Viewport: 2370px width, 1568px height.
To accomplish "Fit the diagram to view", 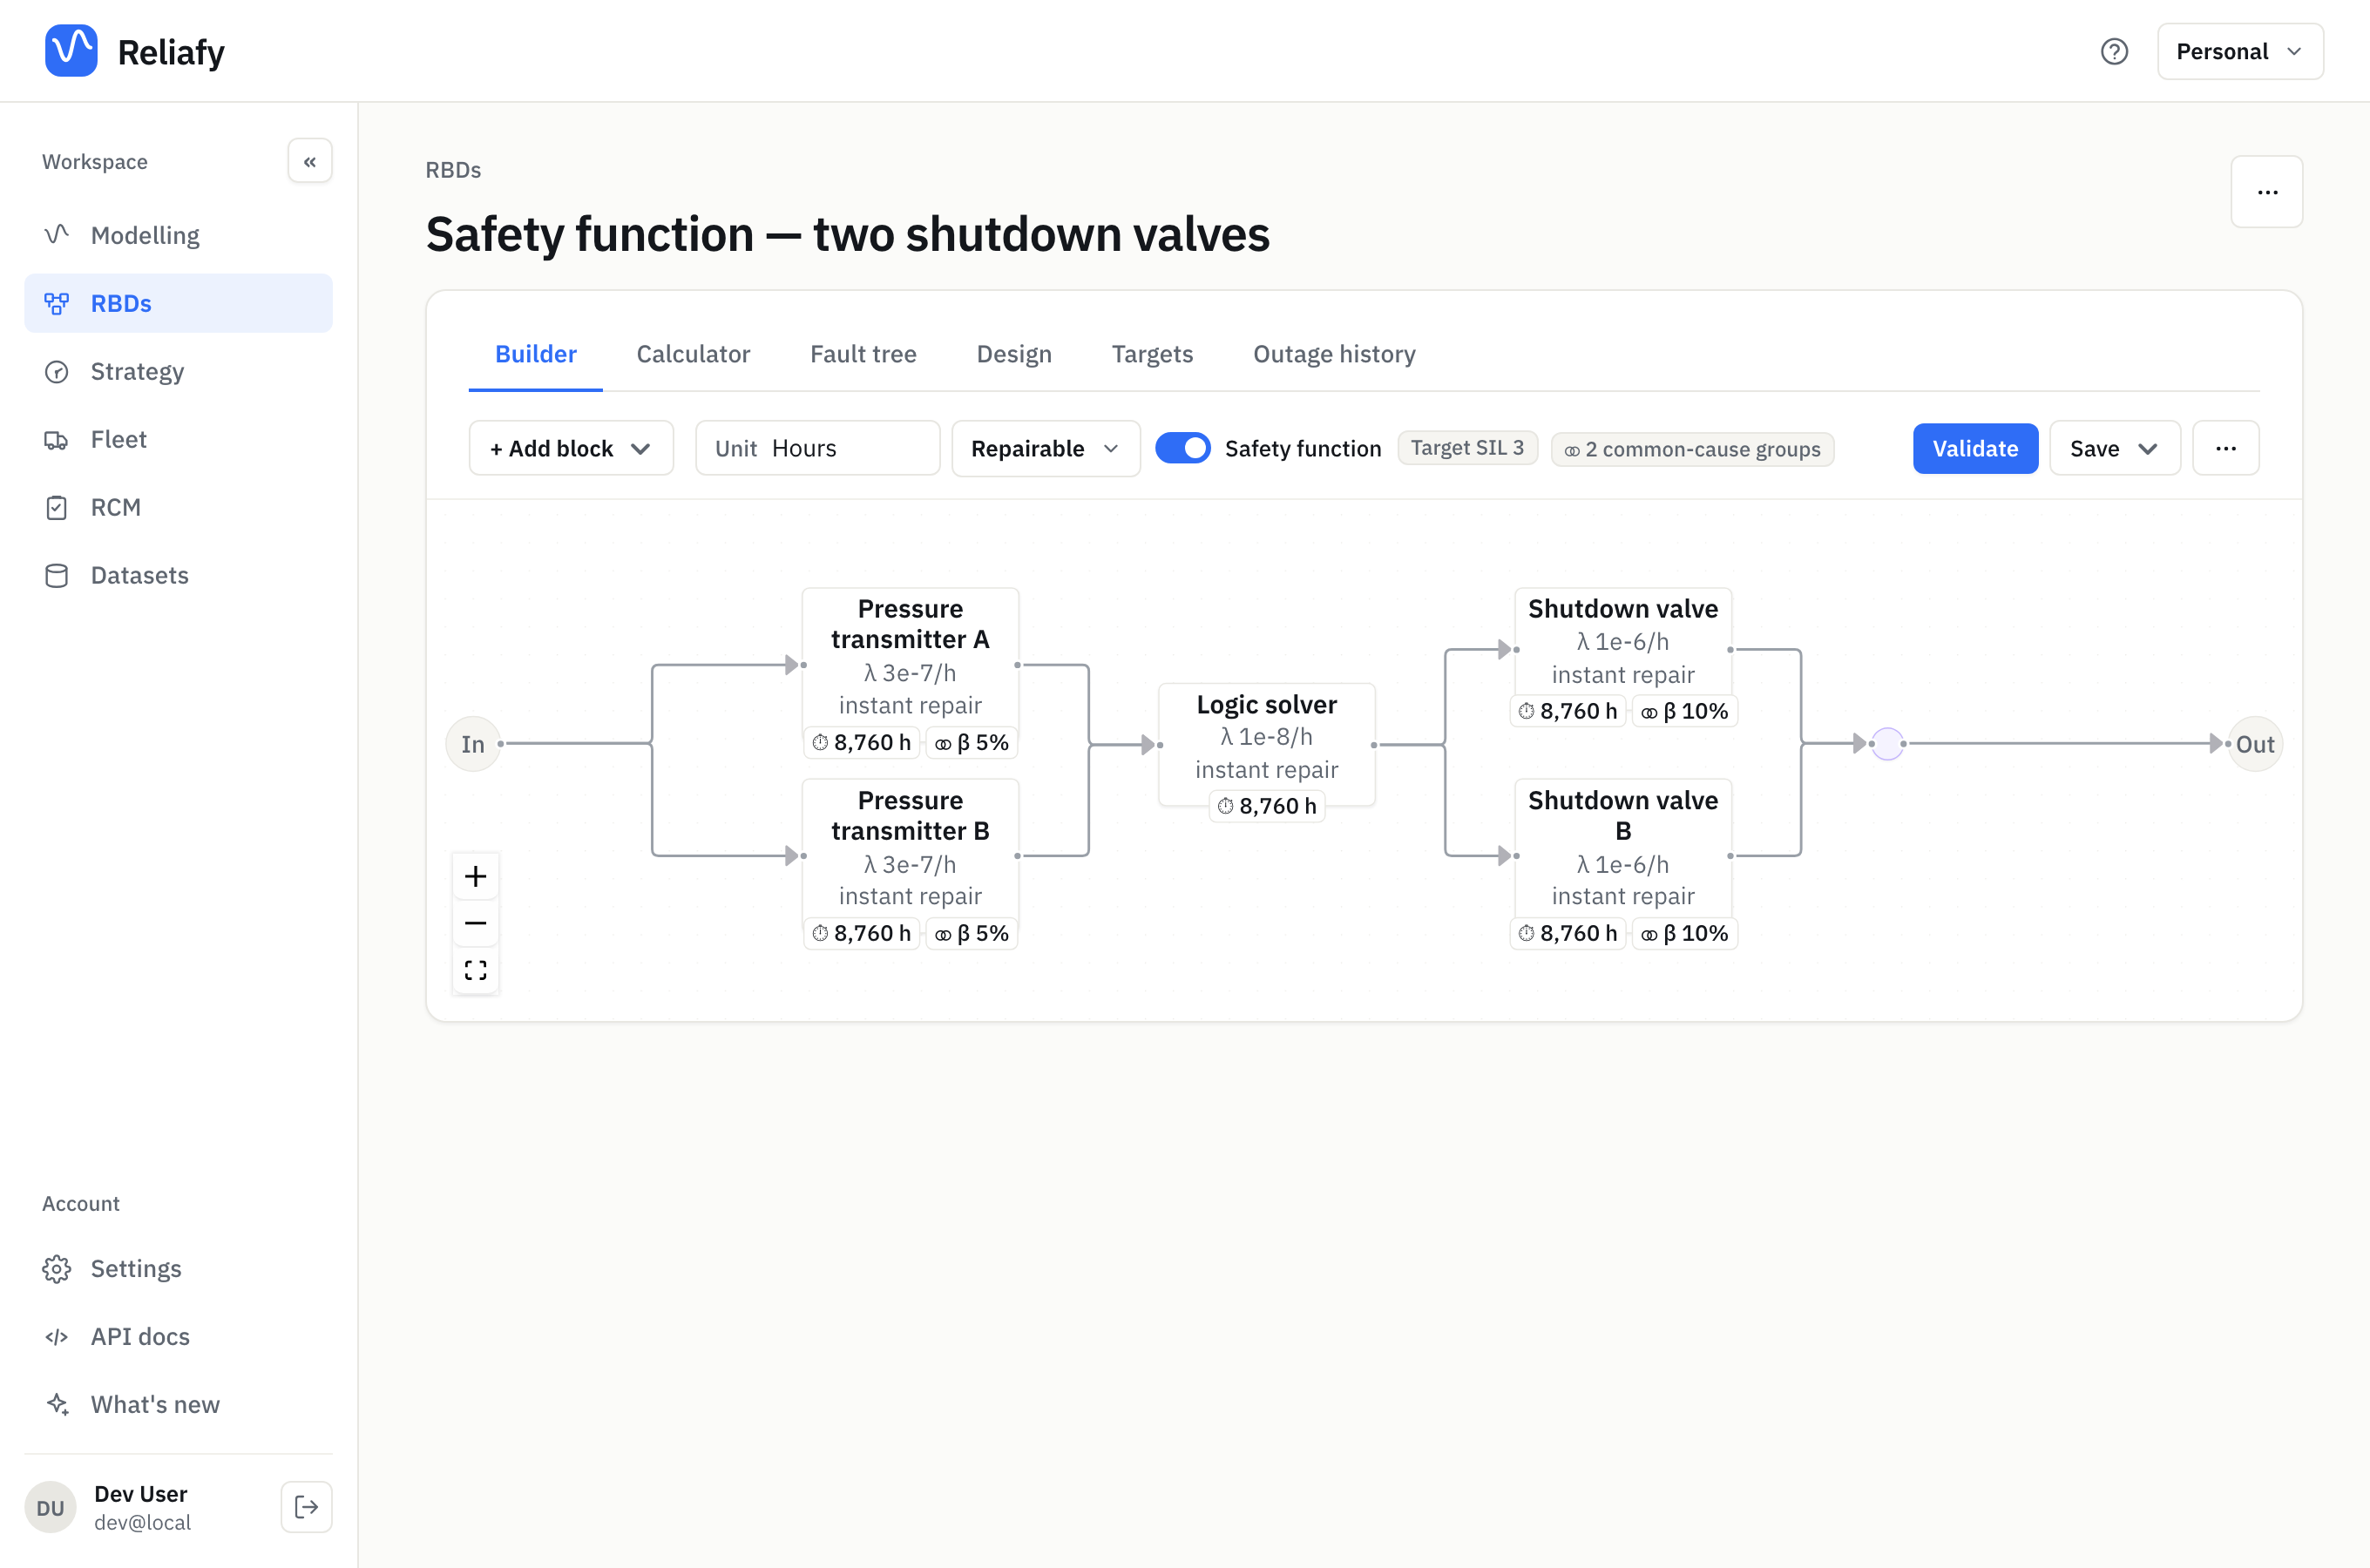I will (476, 970).
